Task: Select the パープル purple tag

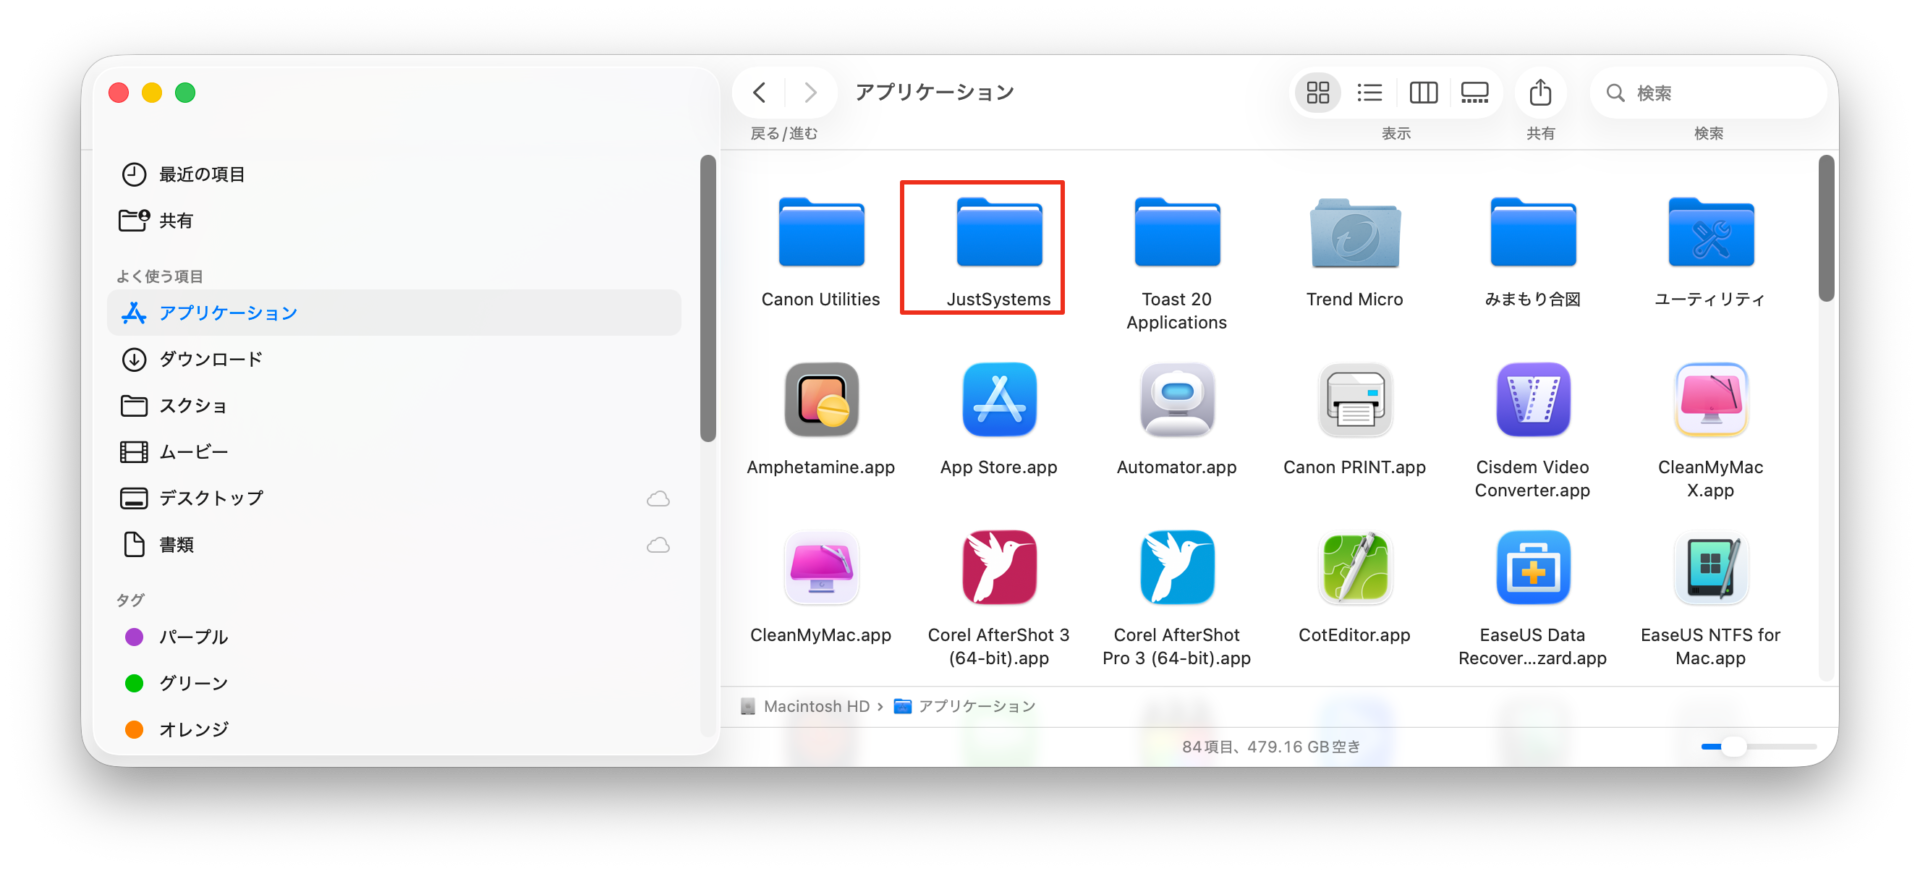Action: [193, 637]
